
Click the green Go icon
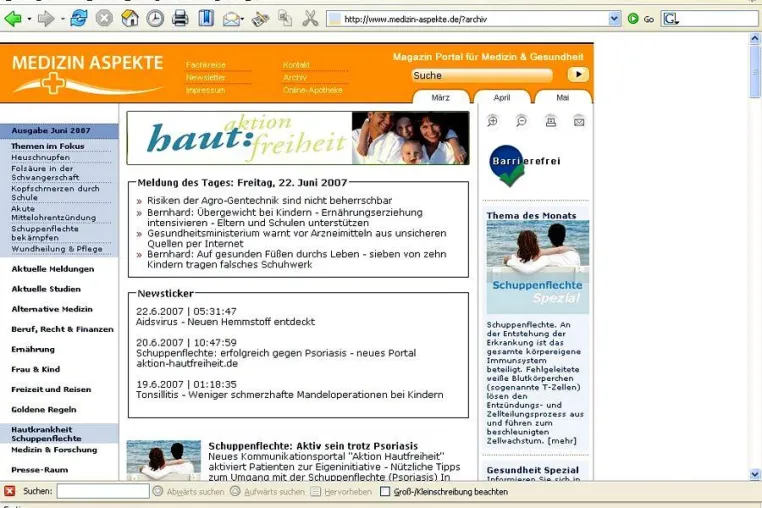pos(633,19)
